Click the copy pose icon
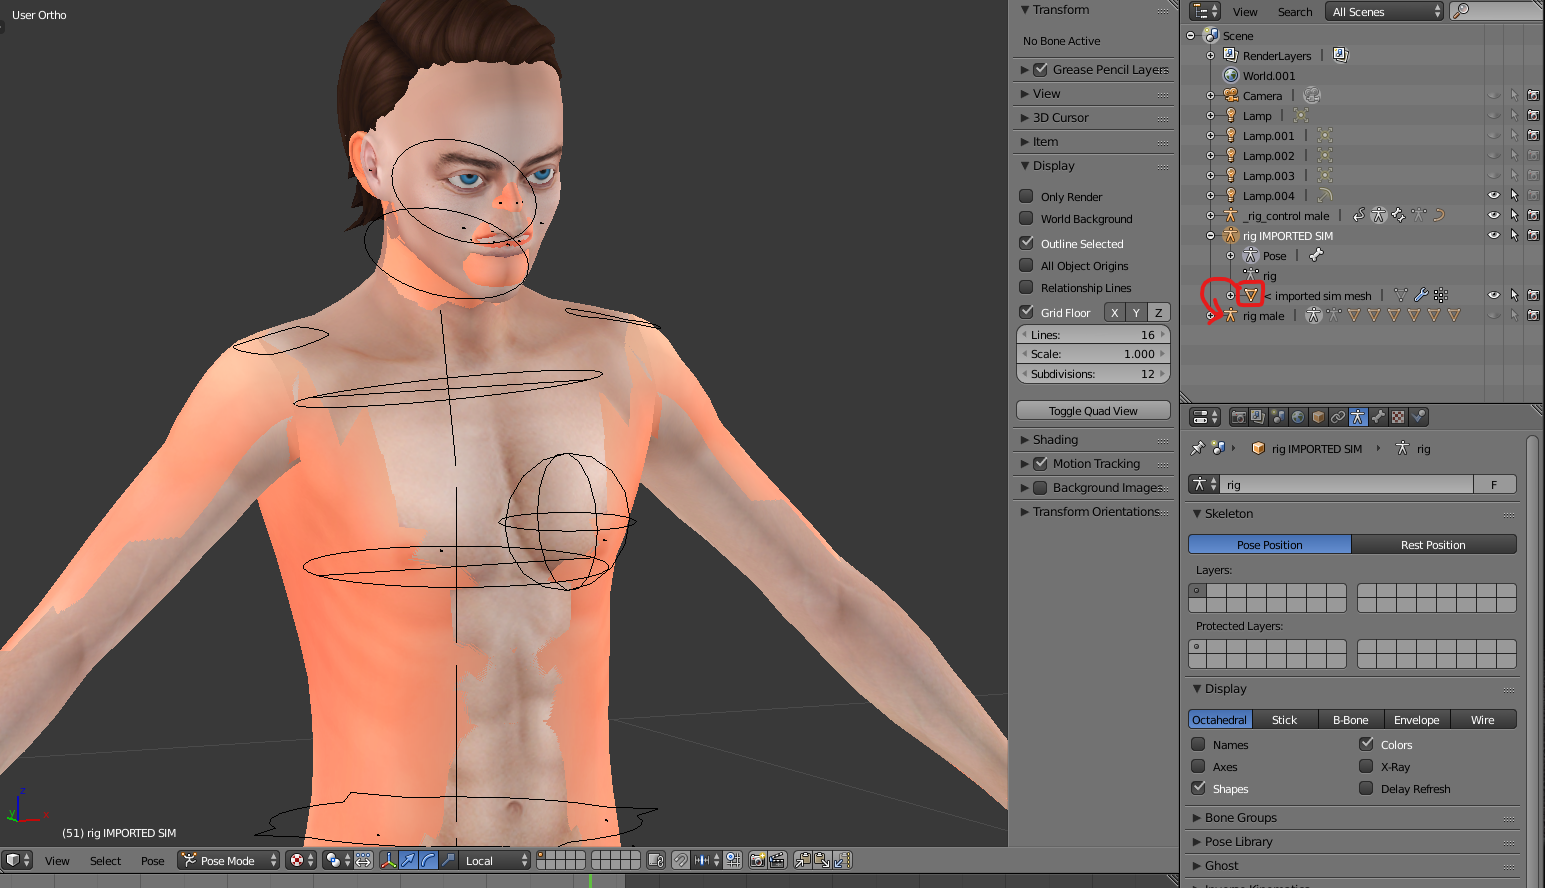This screenshot has height=888, width=1545. (x=803, y=860)
